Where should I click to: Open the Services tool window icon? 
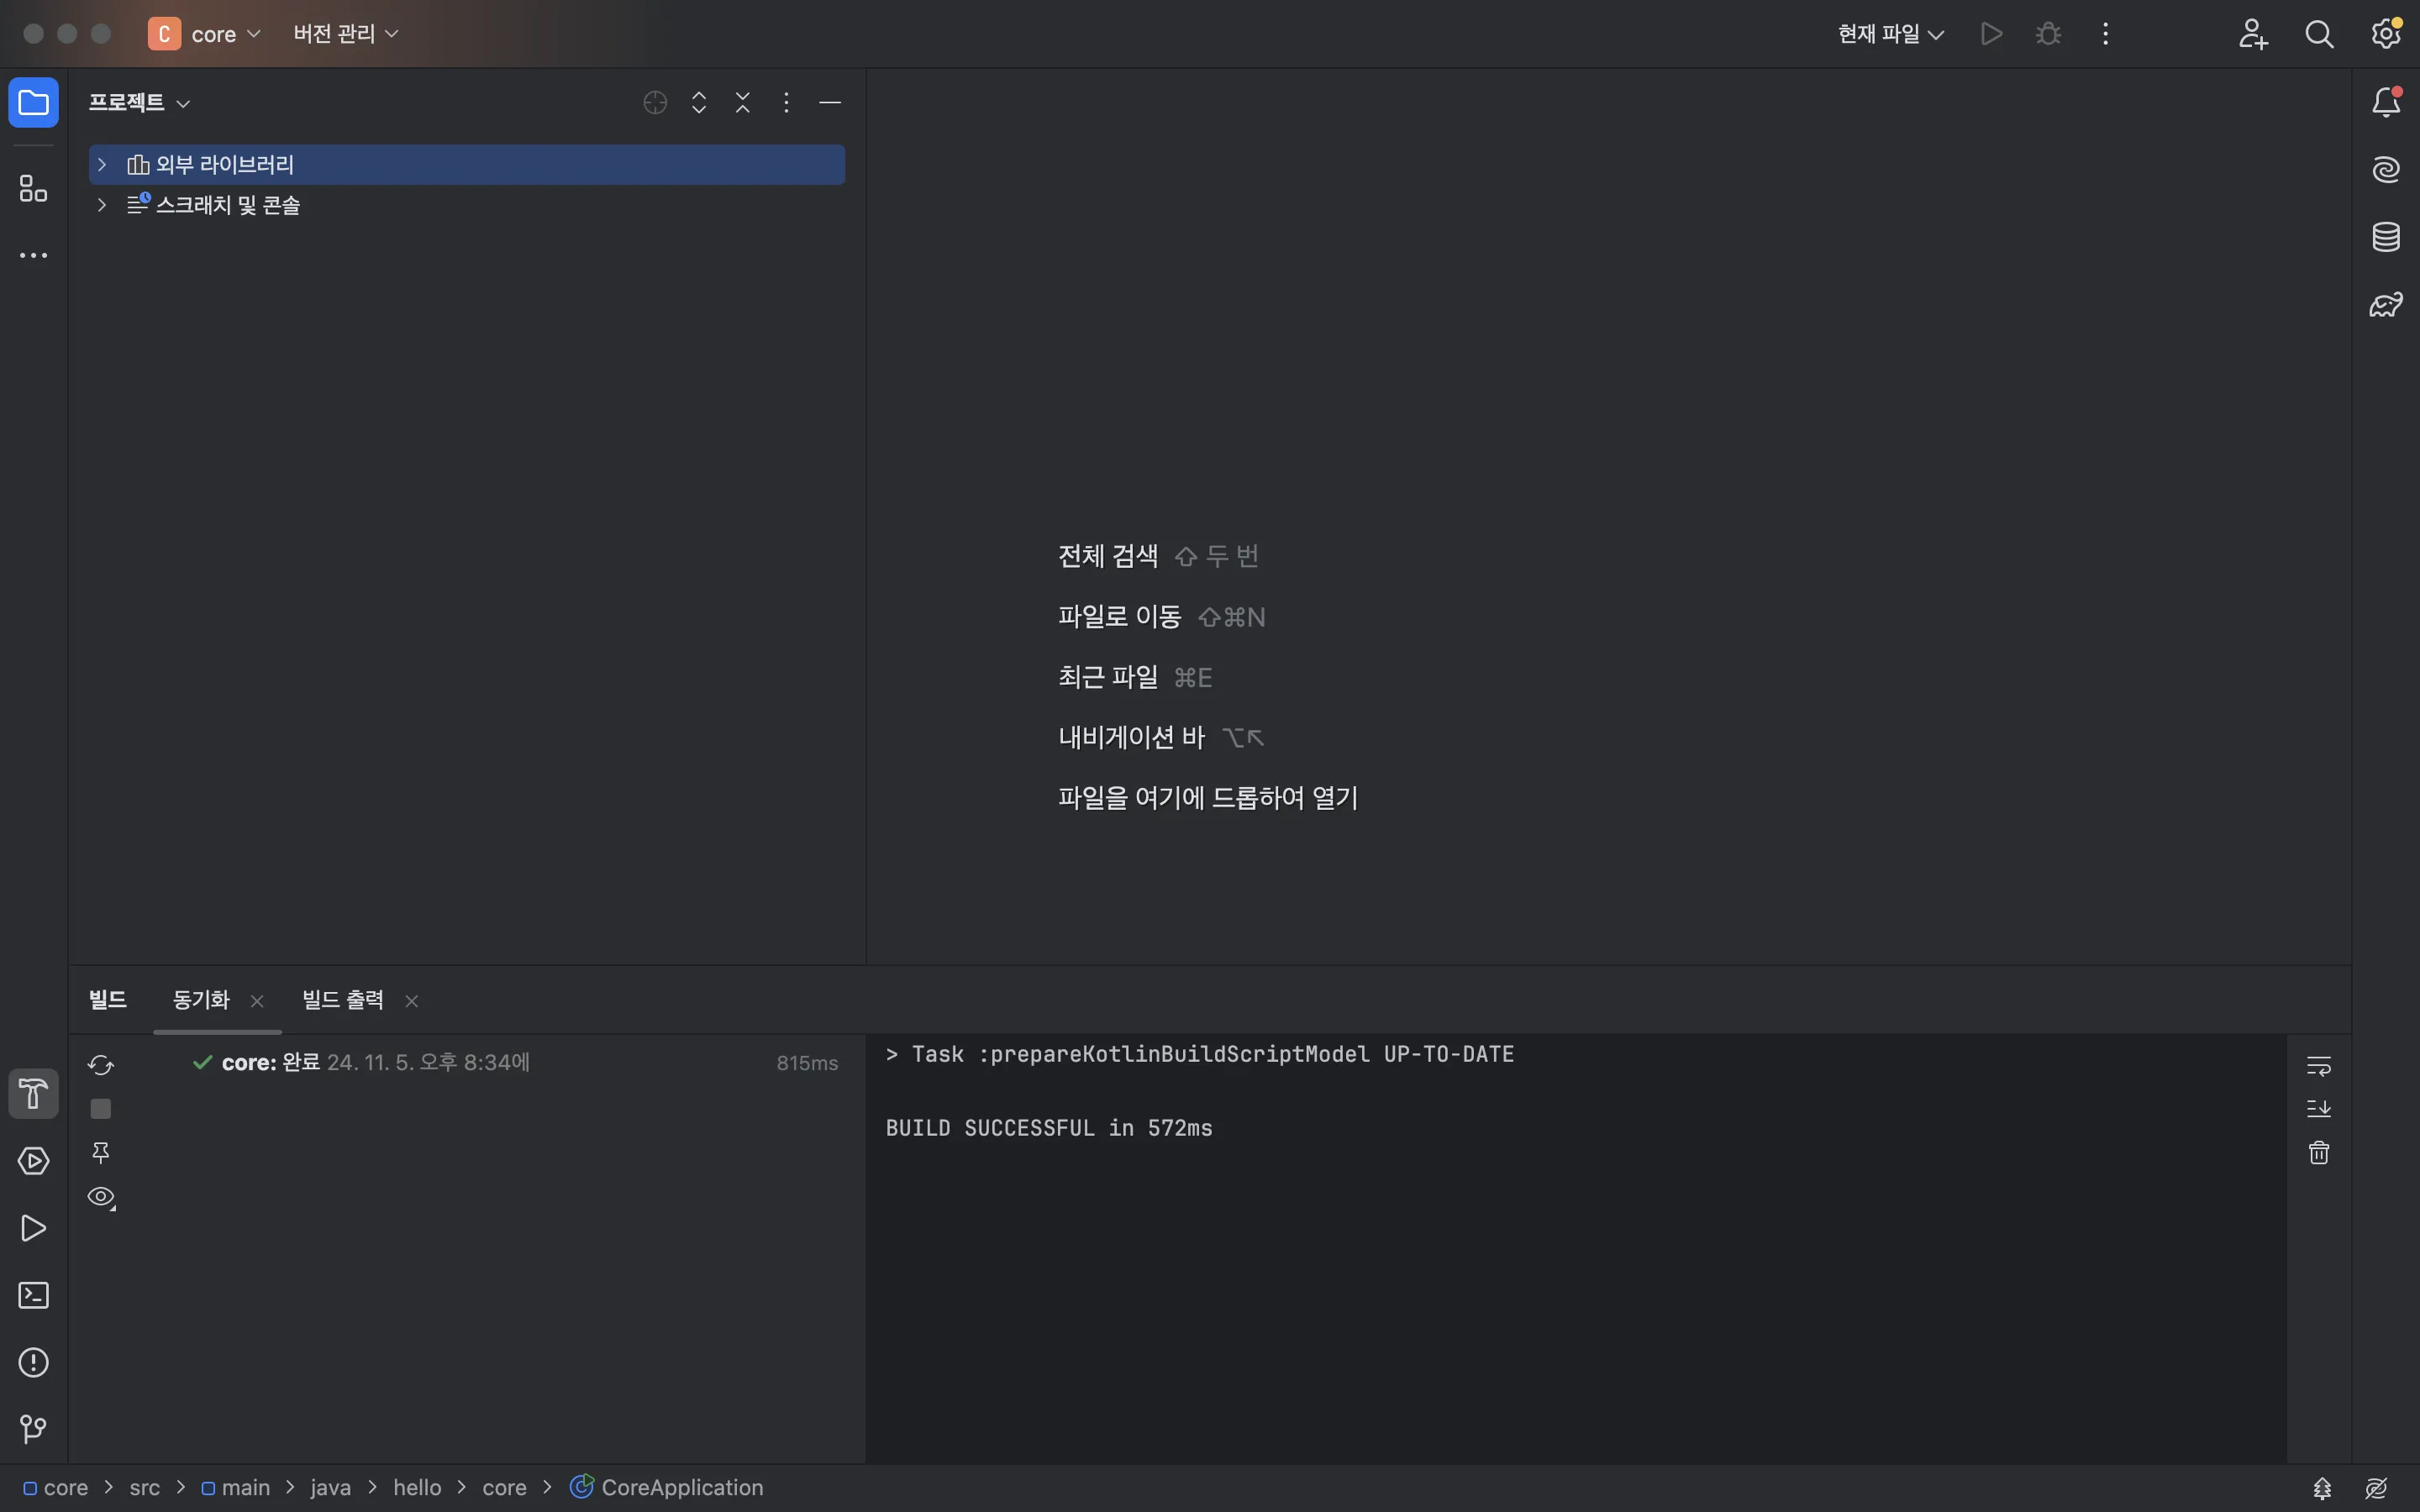click(x=33, y=1161)
